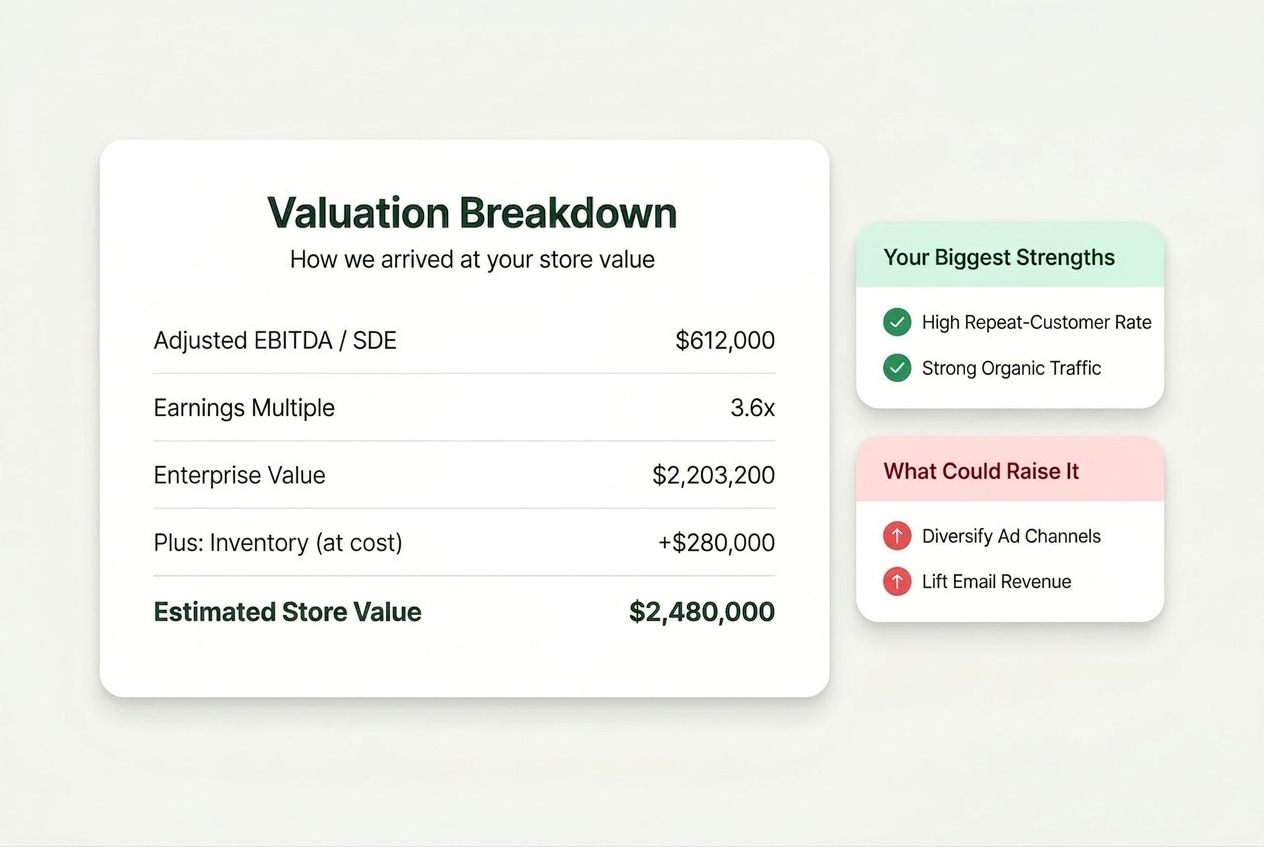Click the 'Estimated Store Value' label

287,612
